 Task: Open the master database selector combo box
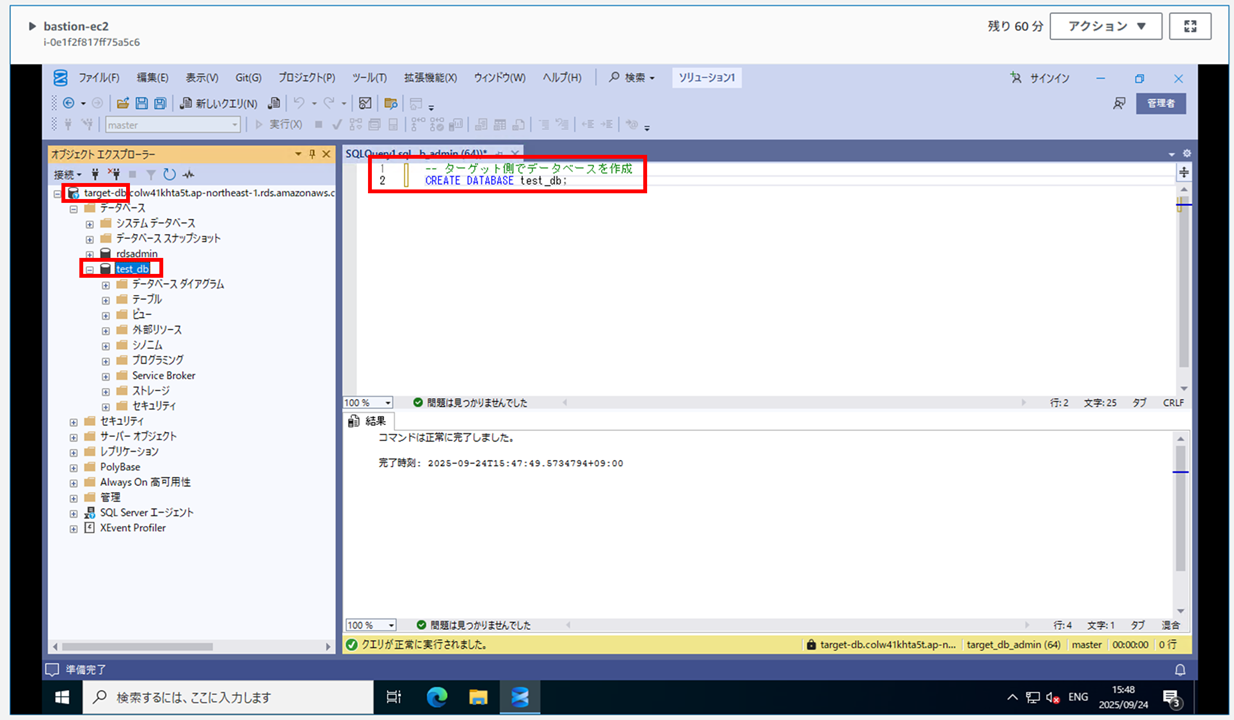[x=173, y=125]
